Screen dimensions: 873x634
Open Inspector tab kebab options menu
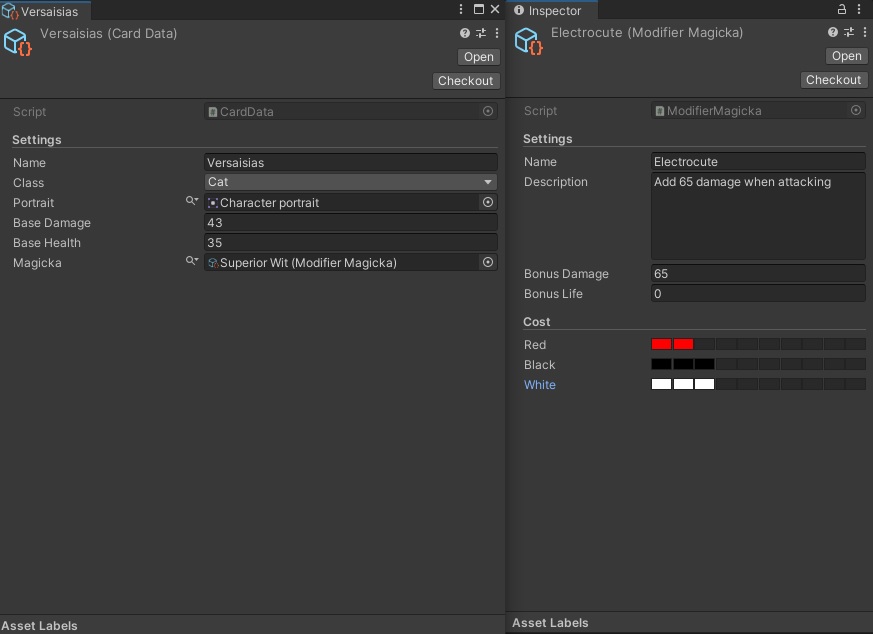pos(860,10)
